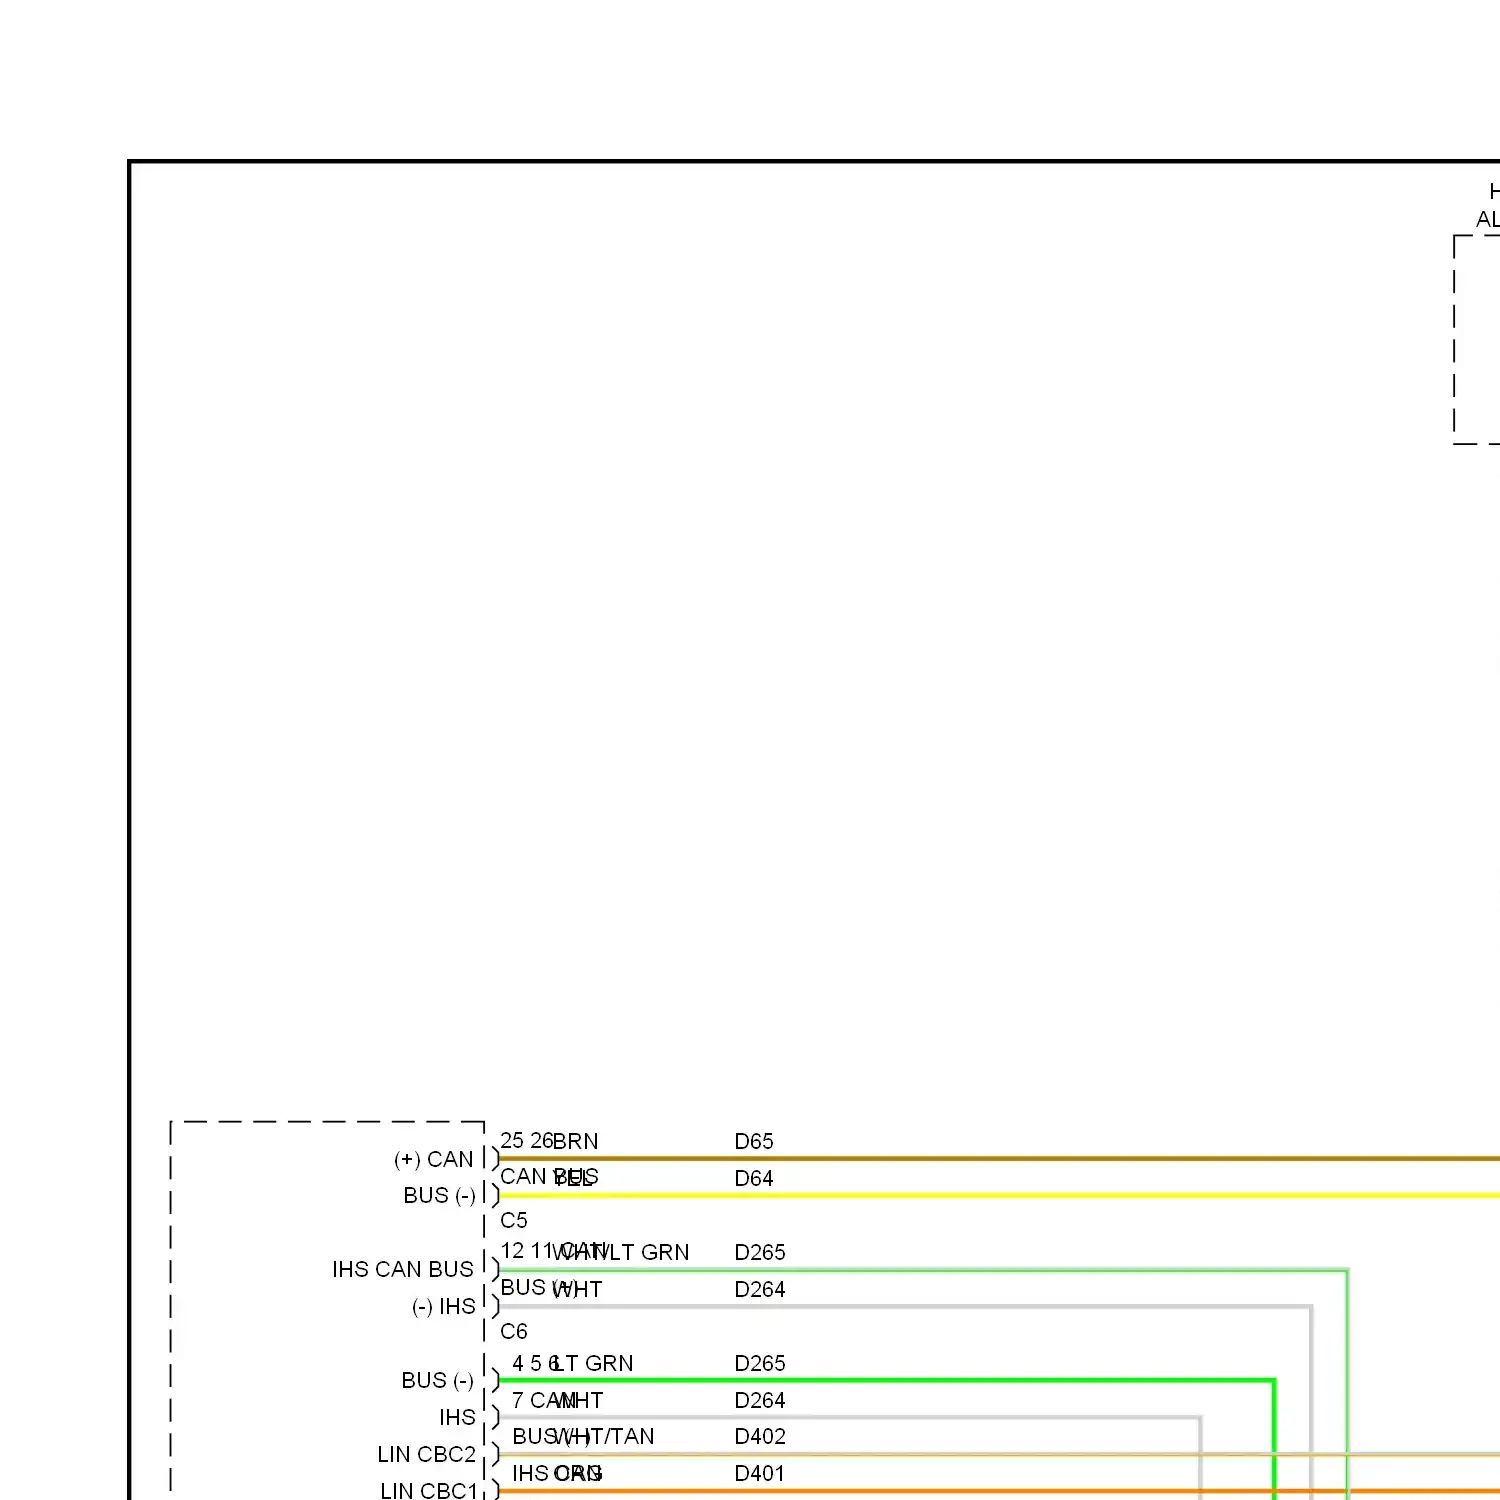The width and height of the screenshot is (1500, 1500).
Task: Select the D402 circuit label
Action: 759,1436
